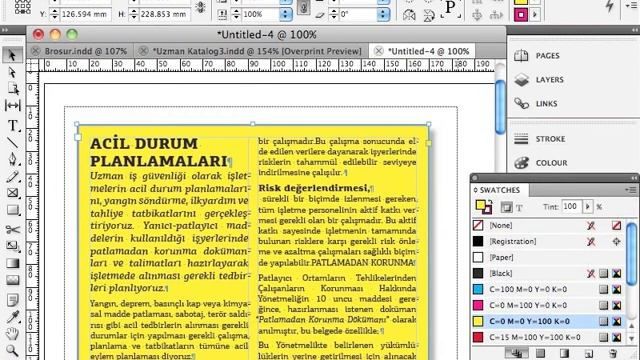This screenshot has width=640, height=360.
Task: Close the Untitled-4 document tab
Action: coord(378,51)
